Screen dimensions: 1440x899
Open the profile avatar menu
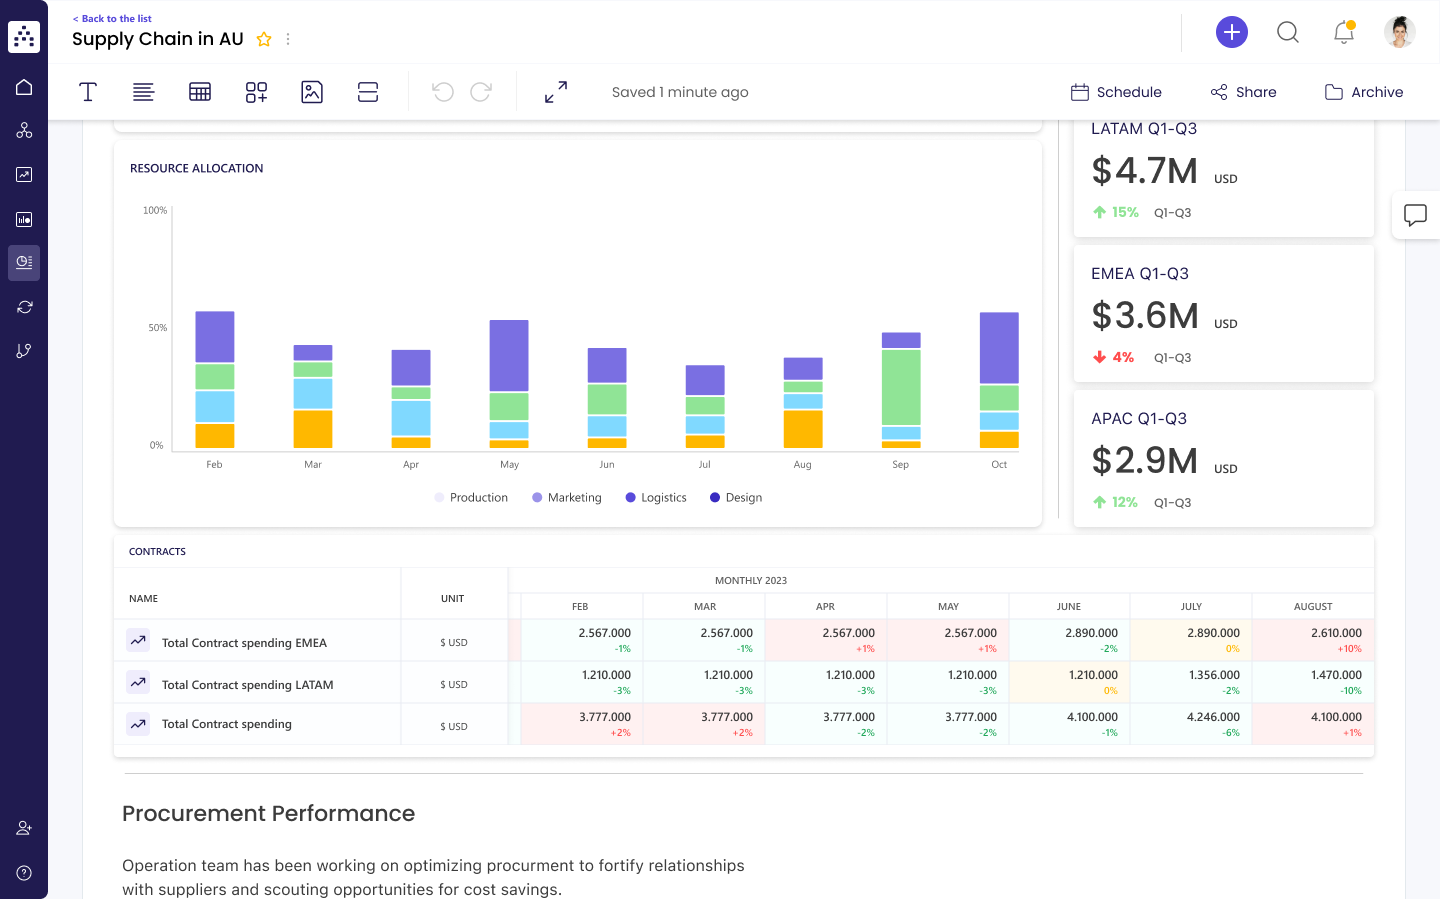tap(1399, 31)
